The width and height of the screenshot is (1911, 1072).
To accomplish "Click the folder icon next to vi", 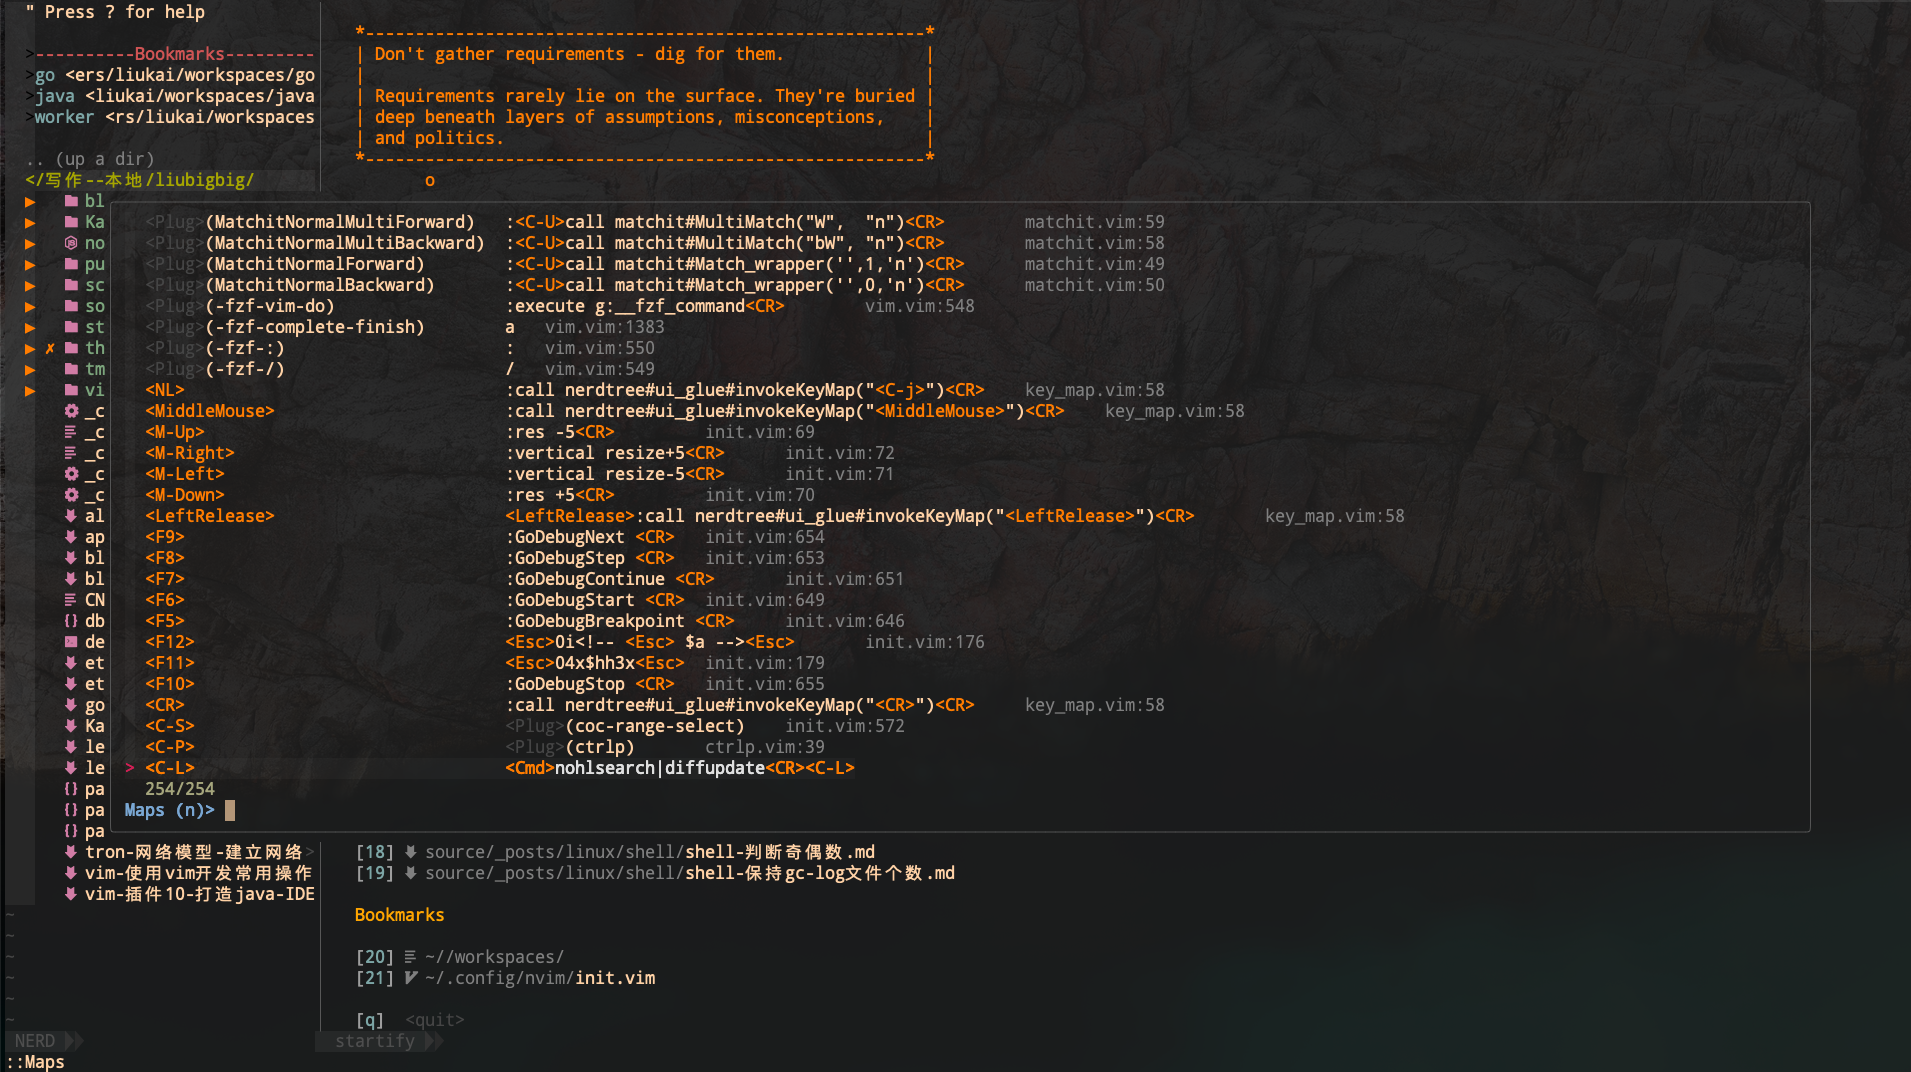I will point(71,390).
